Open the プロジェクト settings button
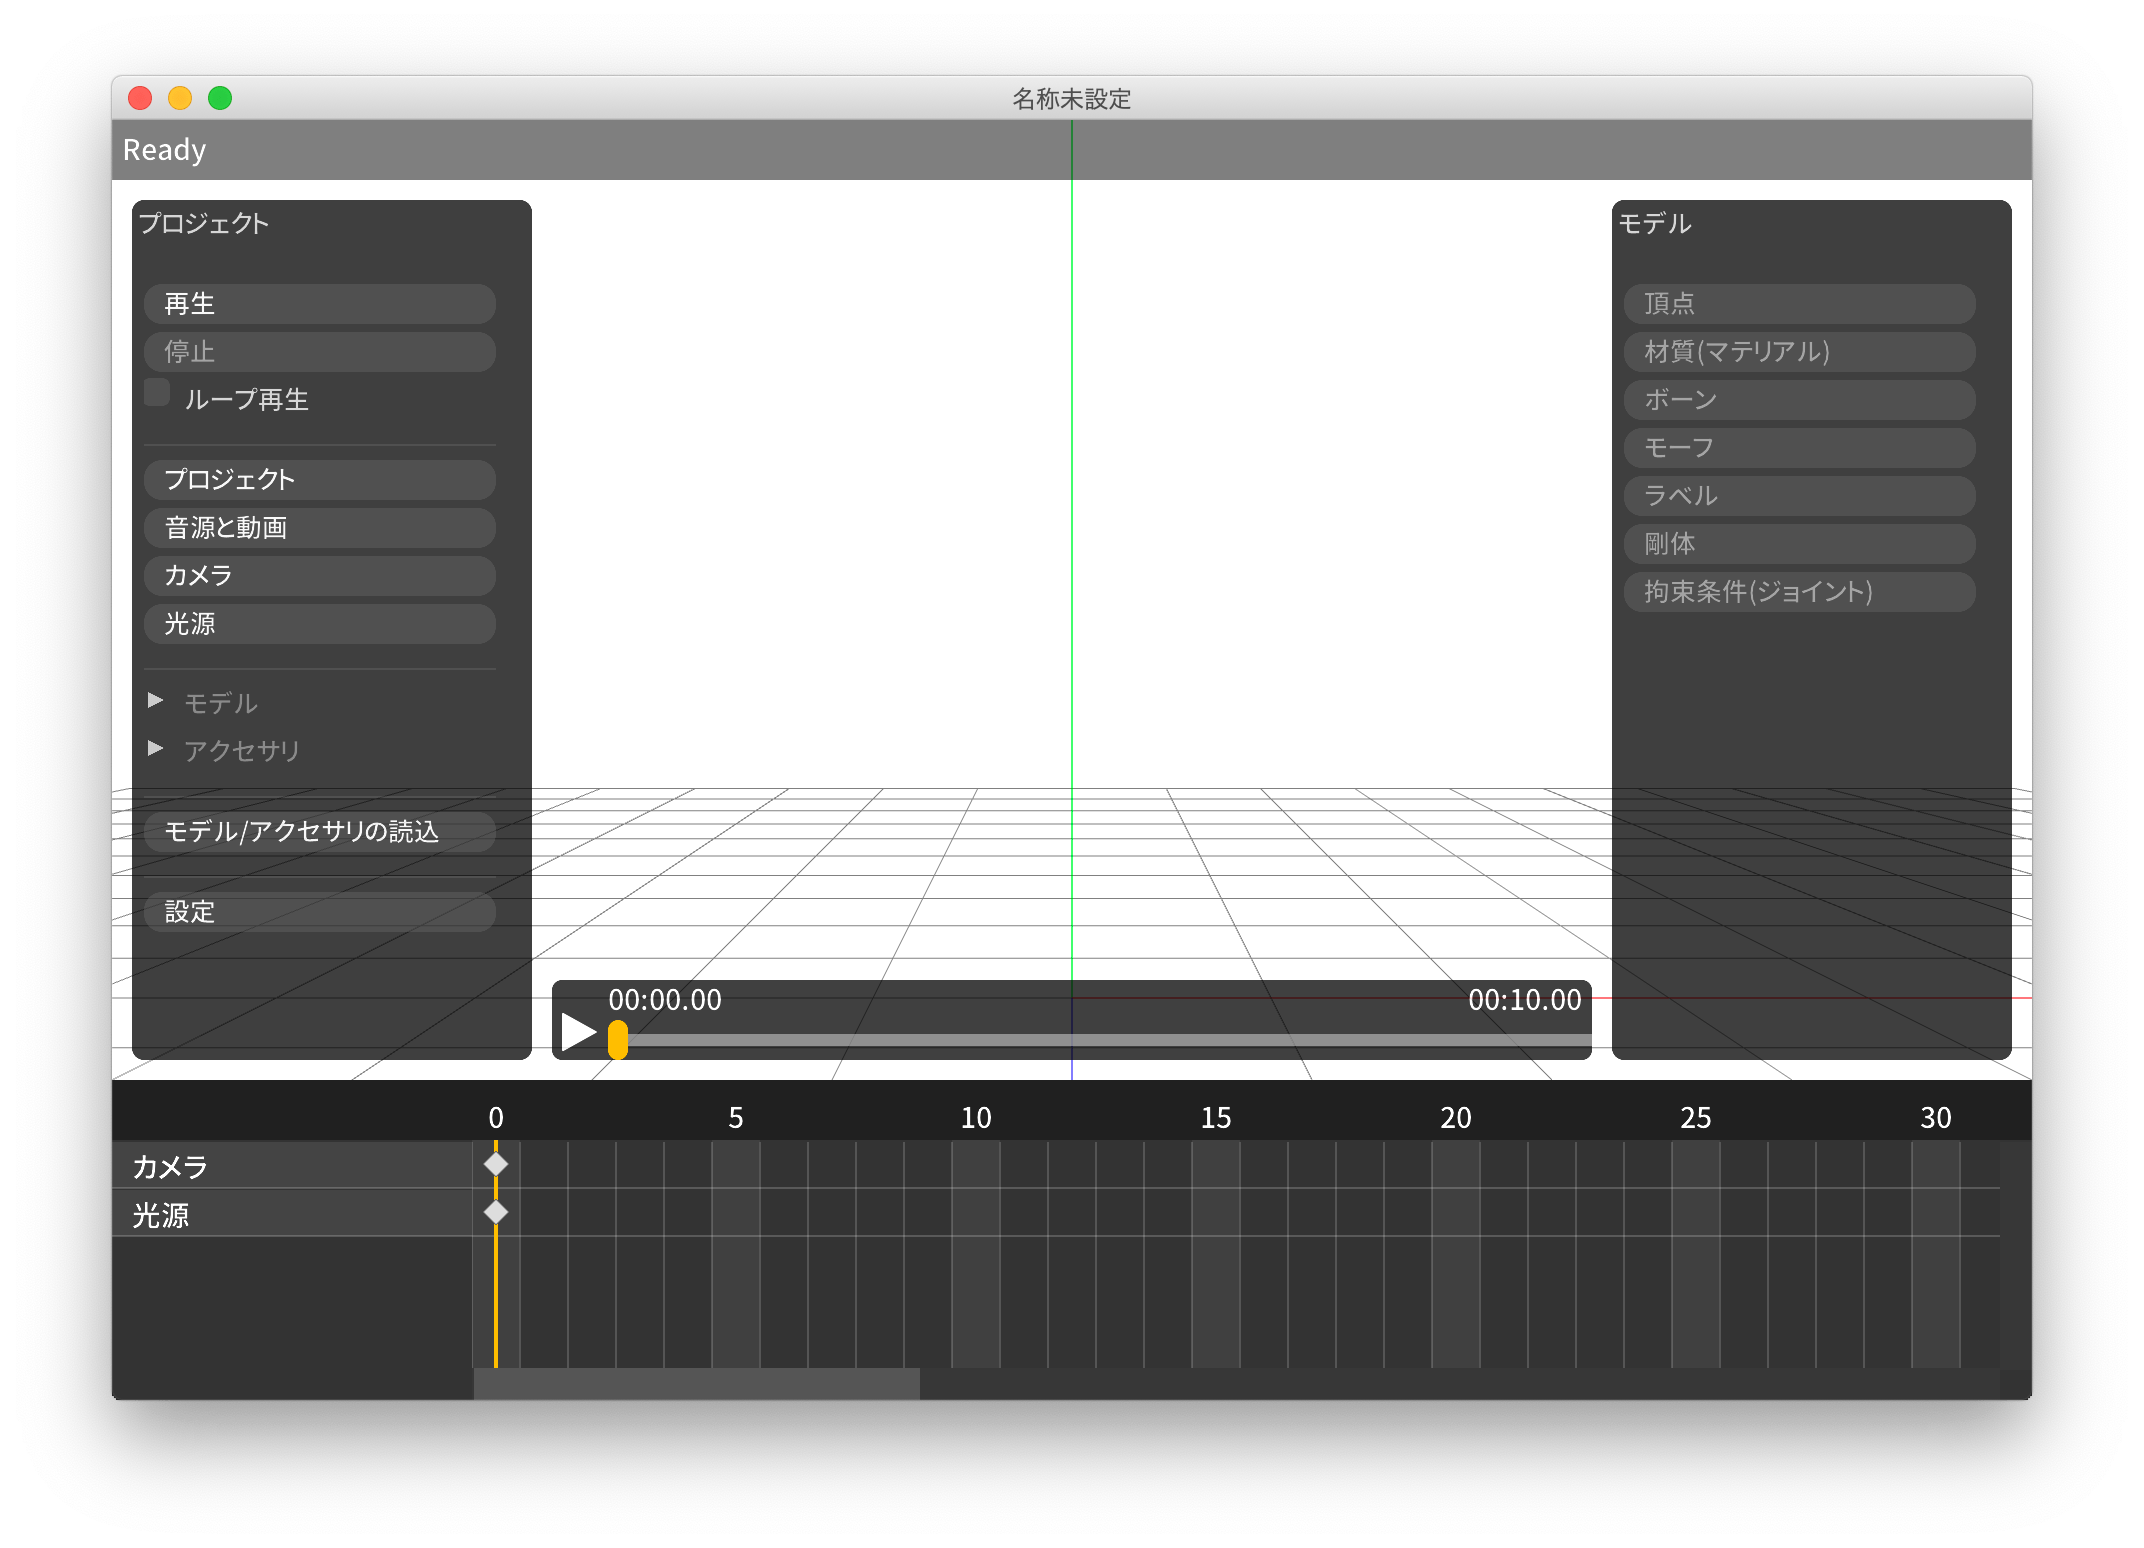Screen dimensions: 2144x1548 pyautogui.click(x=320, y=480)
